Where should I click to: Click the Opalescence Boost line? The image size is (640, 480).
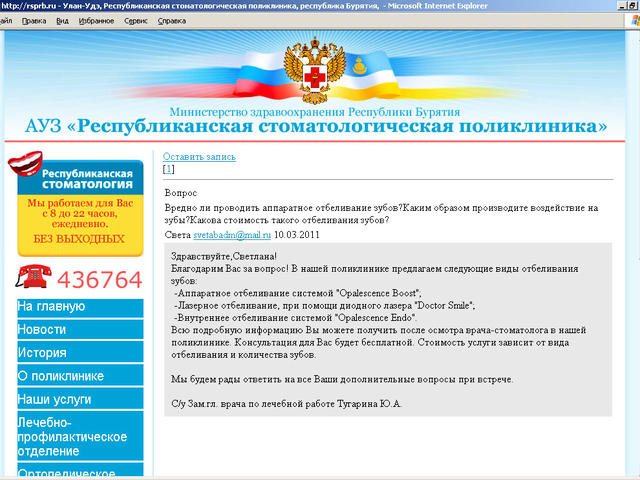(x=297, y=293)
